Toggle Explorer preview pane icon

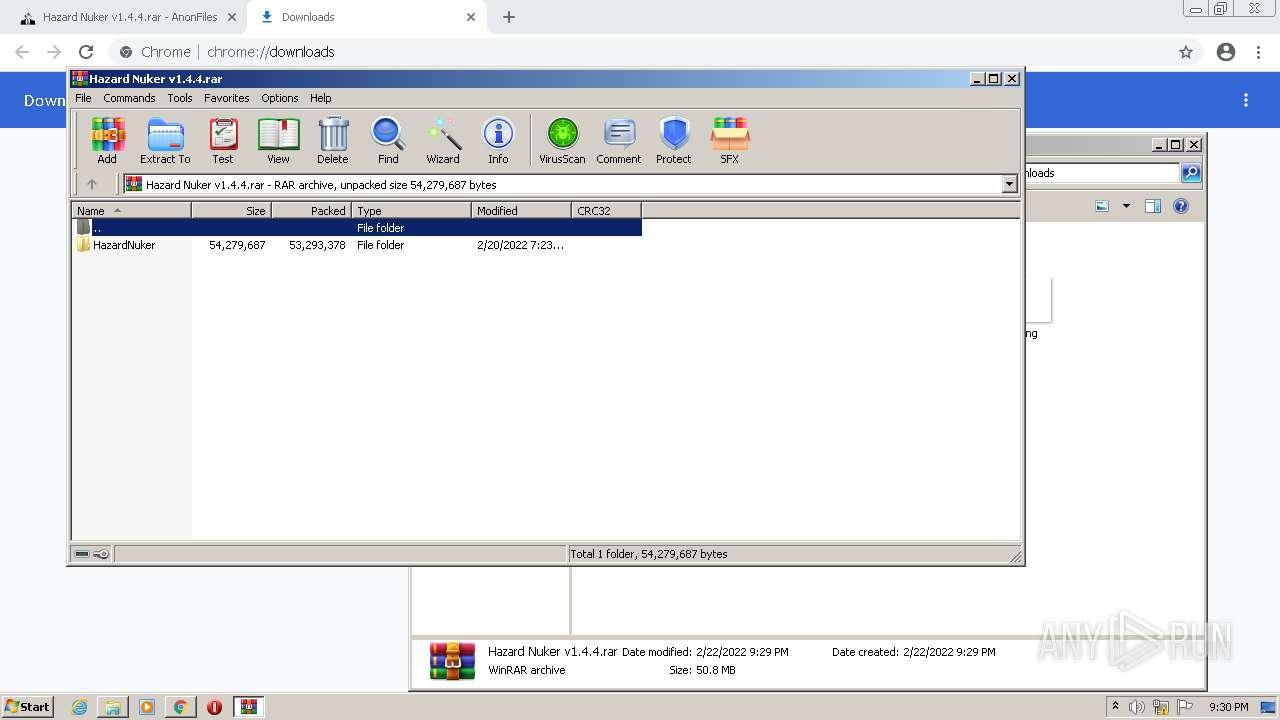[1153, 206]
